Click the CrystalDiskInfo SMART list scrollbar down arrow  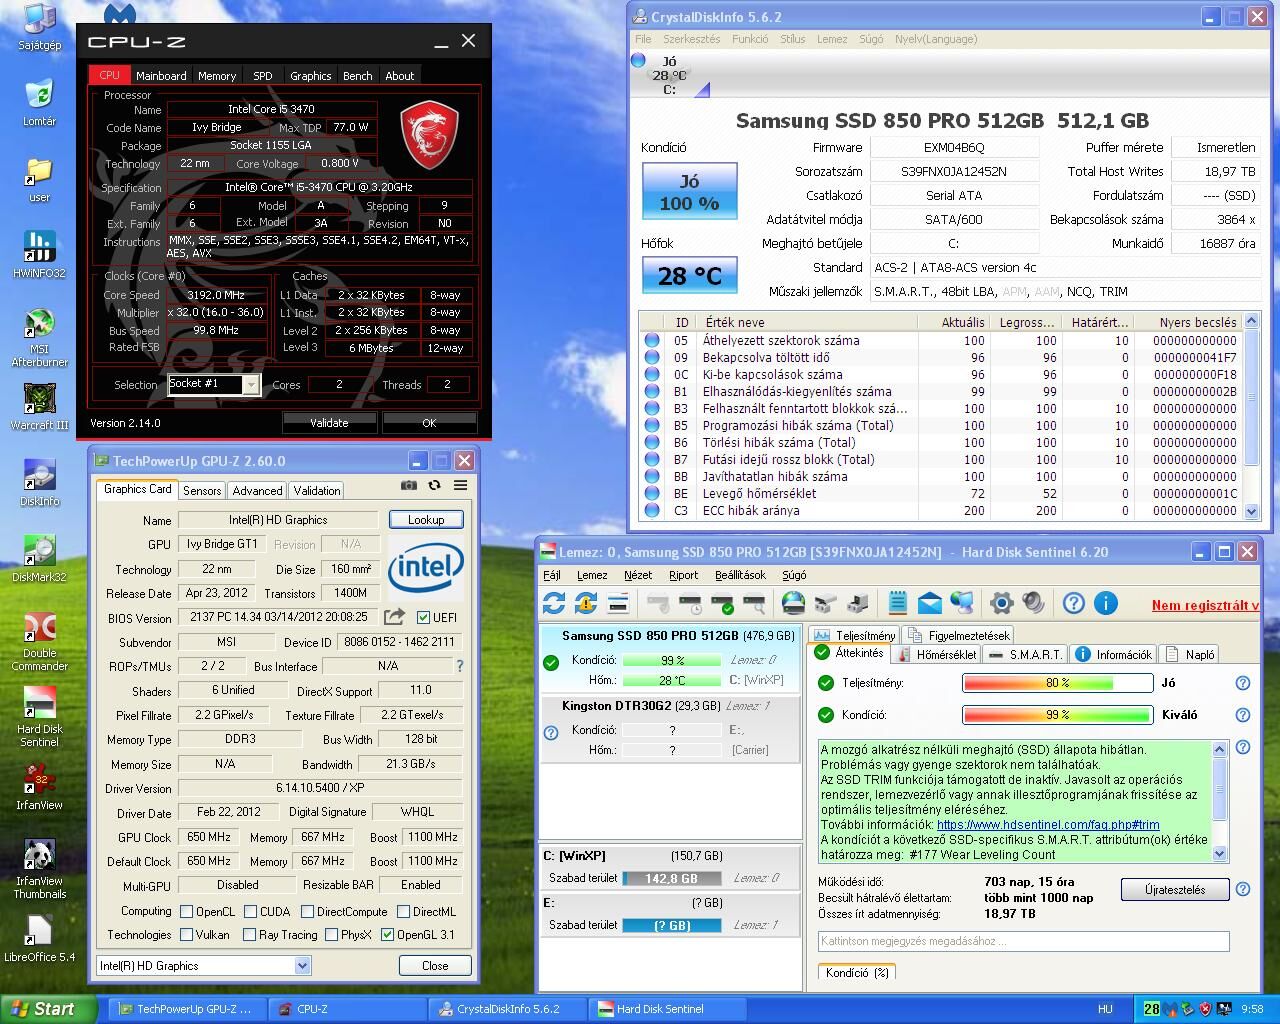click(x=1251, y=511)
